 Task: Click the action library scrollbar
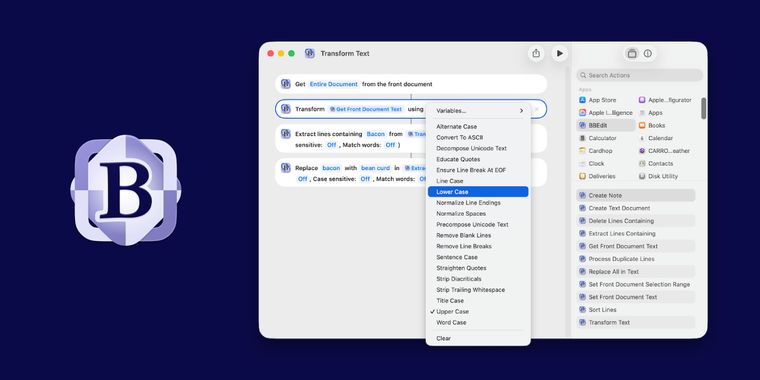pos(703,108)
